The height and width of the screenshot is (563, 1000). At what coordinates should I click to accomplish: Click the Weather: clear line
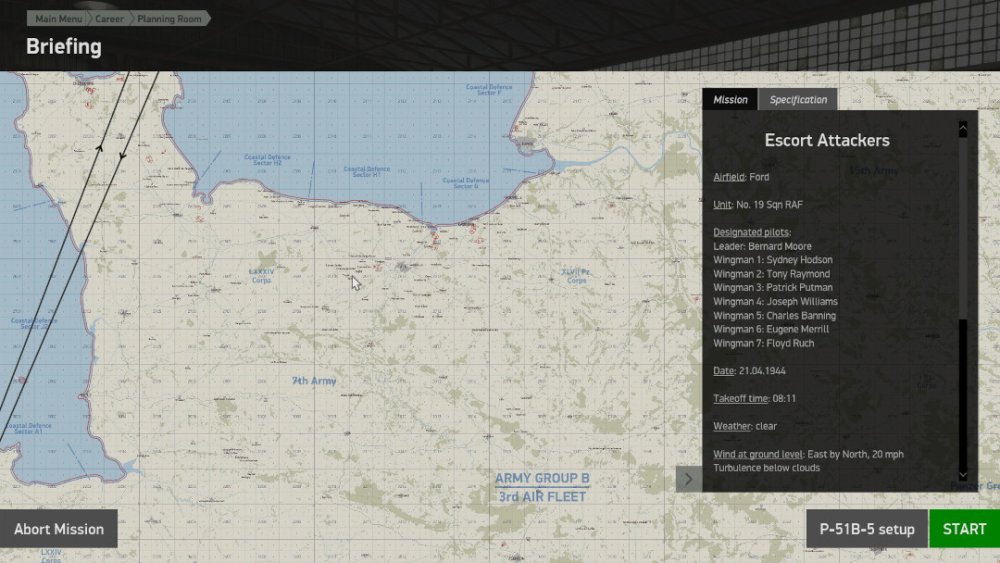click(745, 426)
